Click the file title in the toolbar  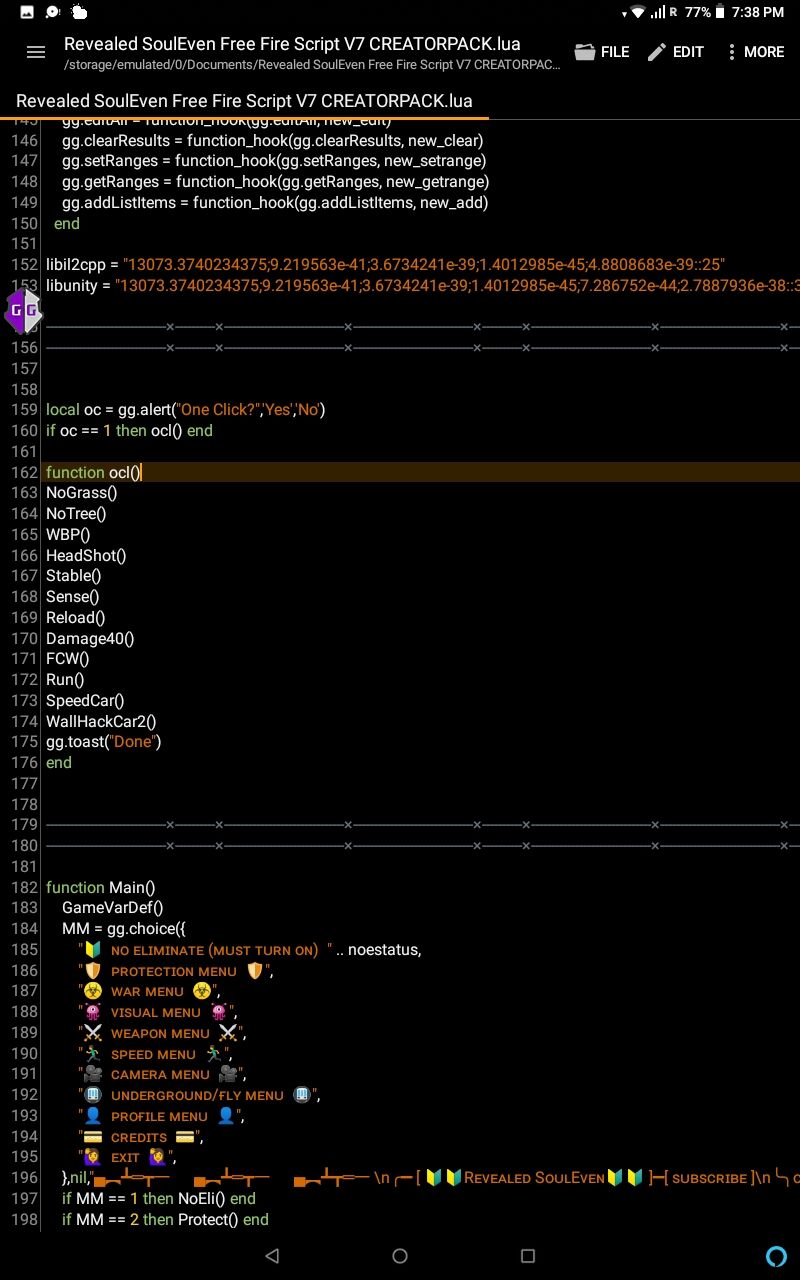pos(292,44)
